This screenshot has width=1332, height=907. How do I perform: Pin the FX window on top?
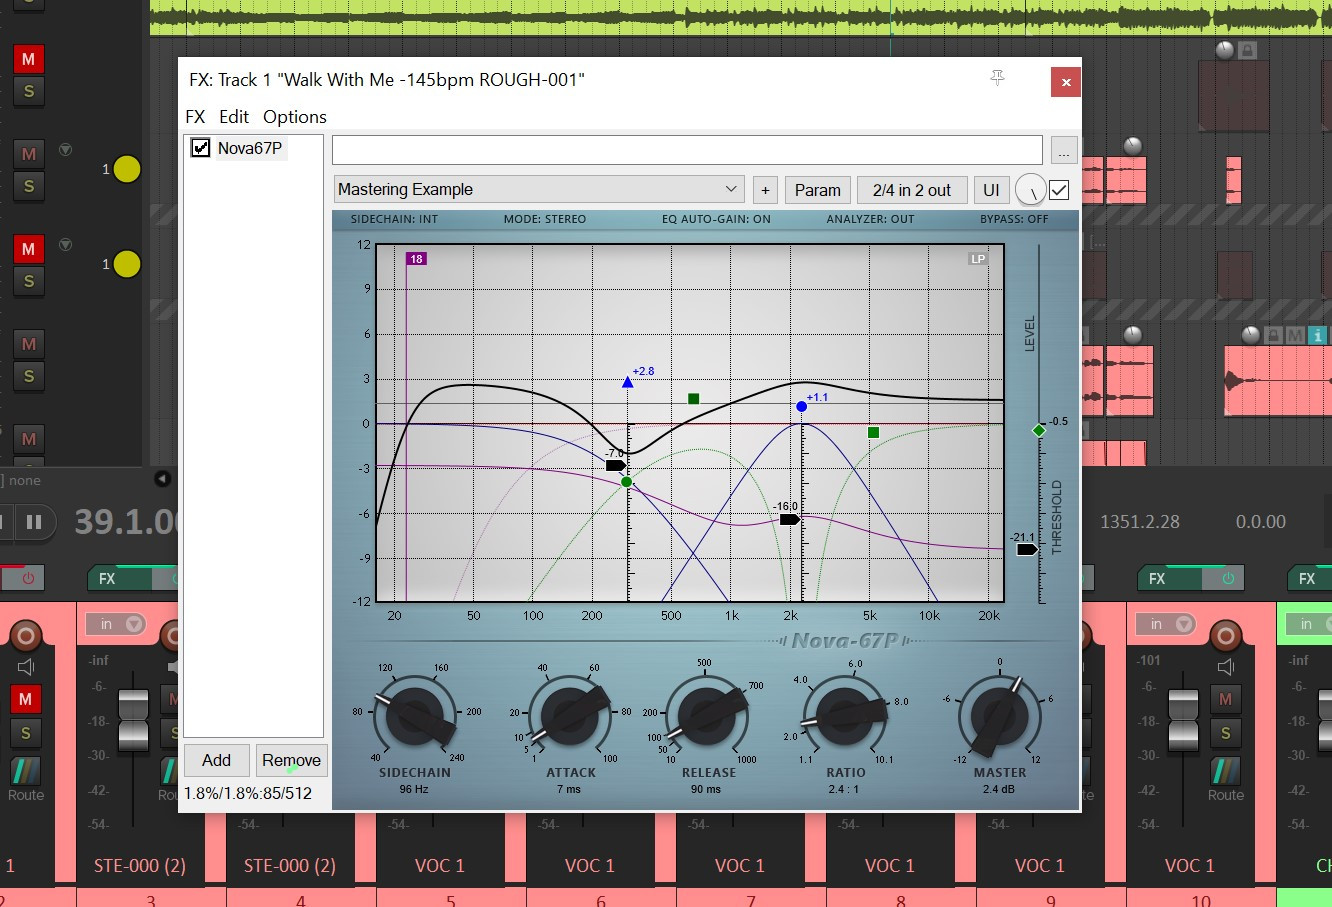997,78
